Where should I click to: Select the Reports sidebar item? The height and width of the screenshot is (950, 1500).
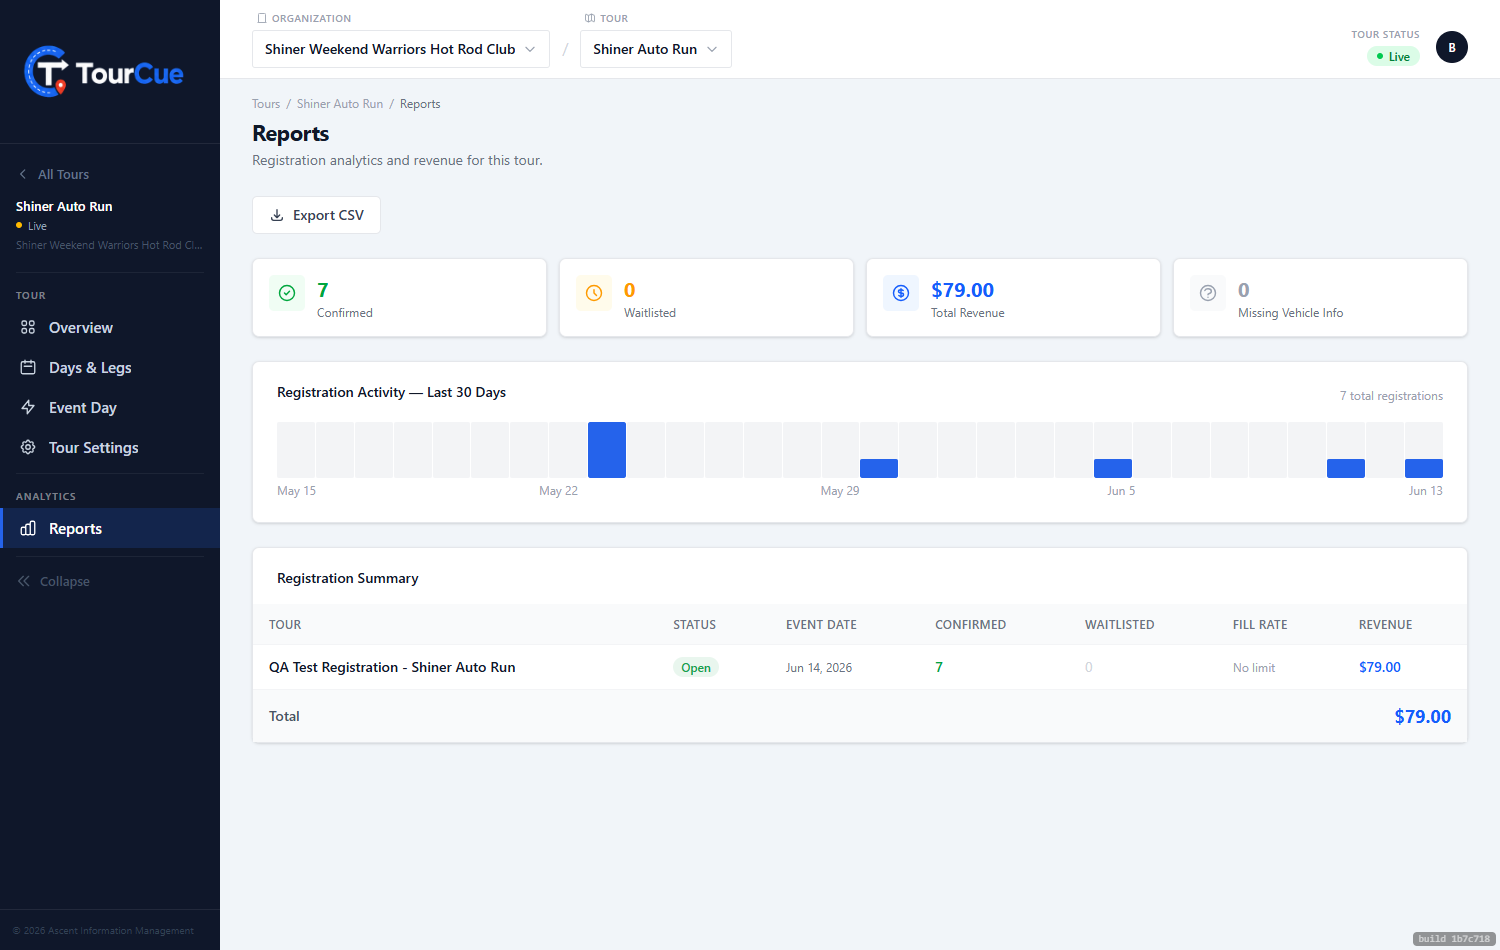(110, 528)
